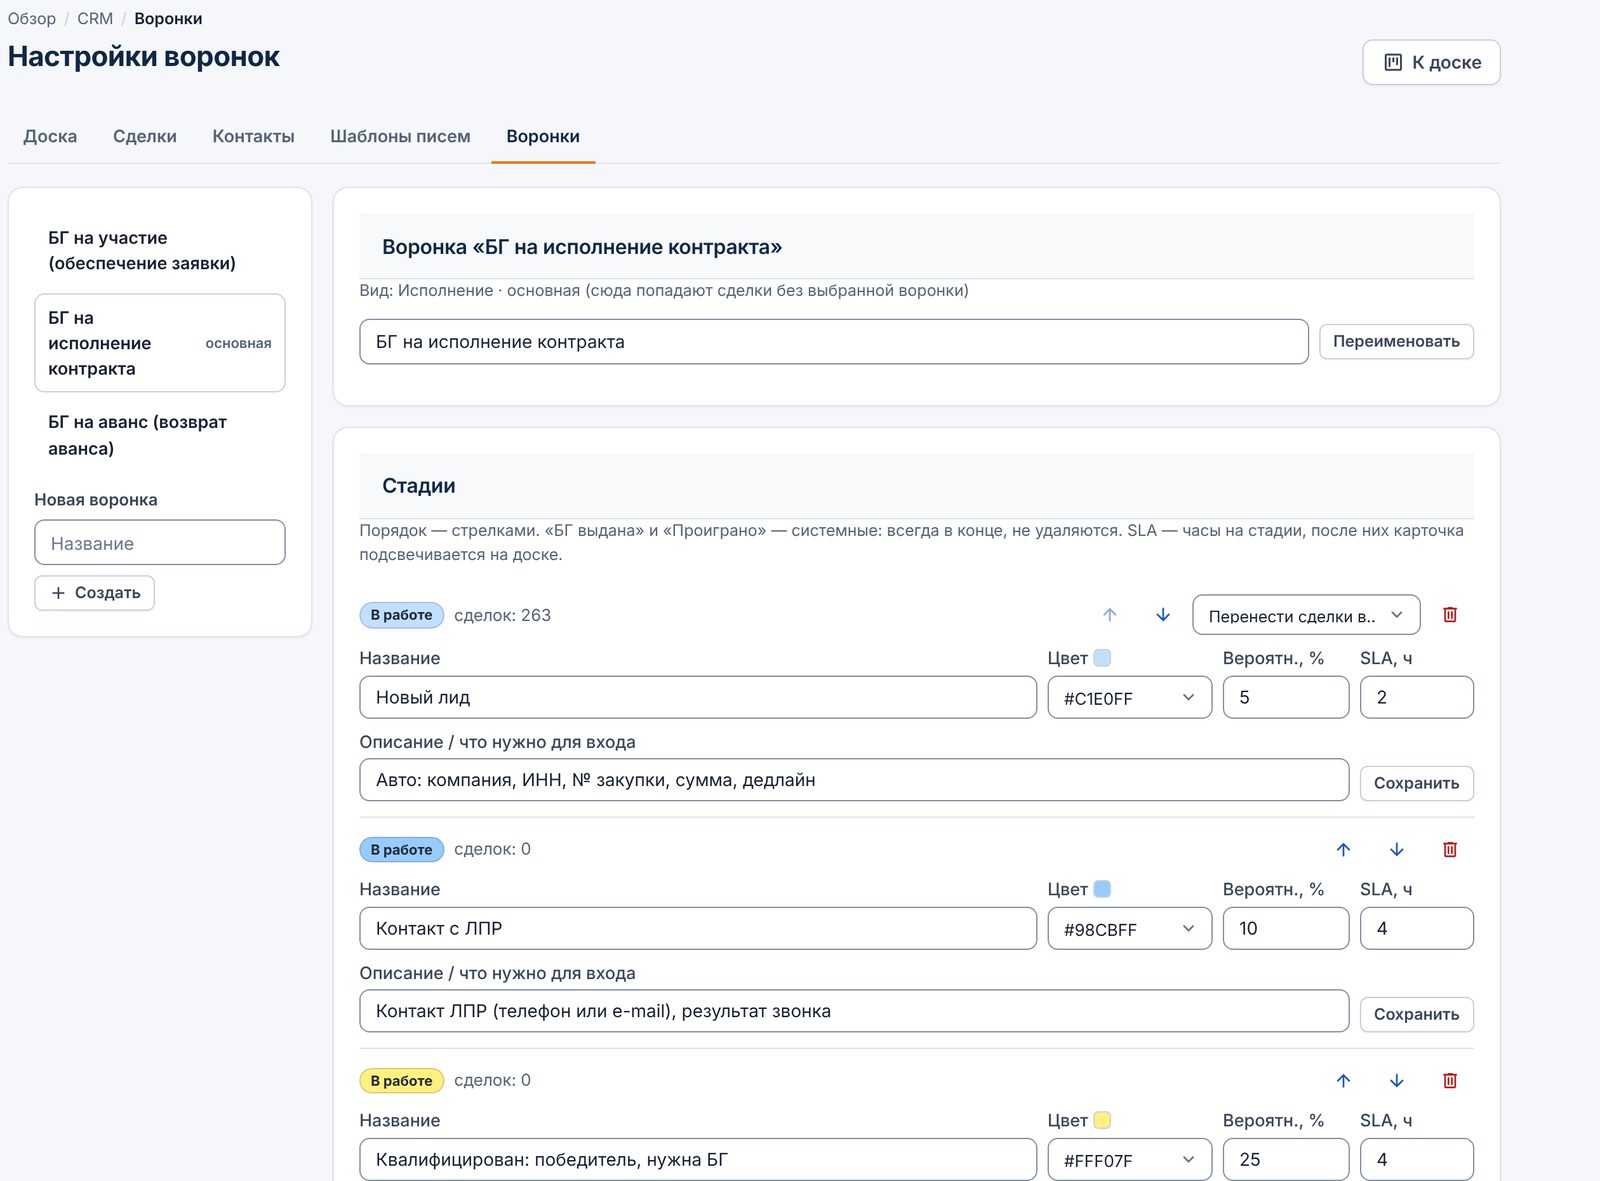Viewport: 1600px width, 1181px height.
Task: Open Перенести сделки в dropdown
Action: [x=1306, y=615]
